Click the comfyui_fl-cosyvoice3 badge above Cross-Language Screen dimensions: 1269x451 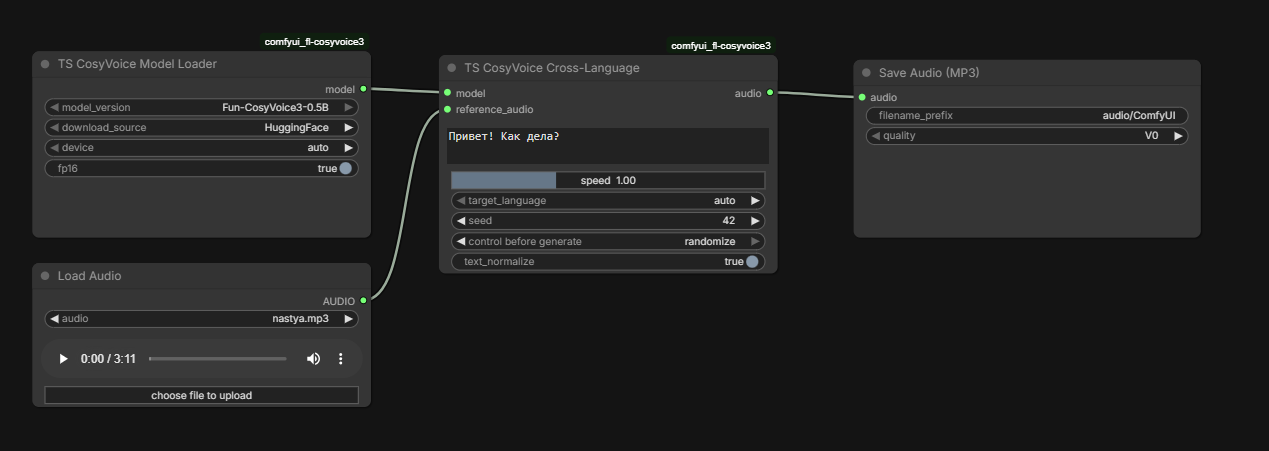coord(721,46)
